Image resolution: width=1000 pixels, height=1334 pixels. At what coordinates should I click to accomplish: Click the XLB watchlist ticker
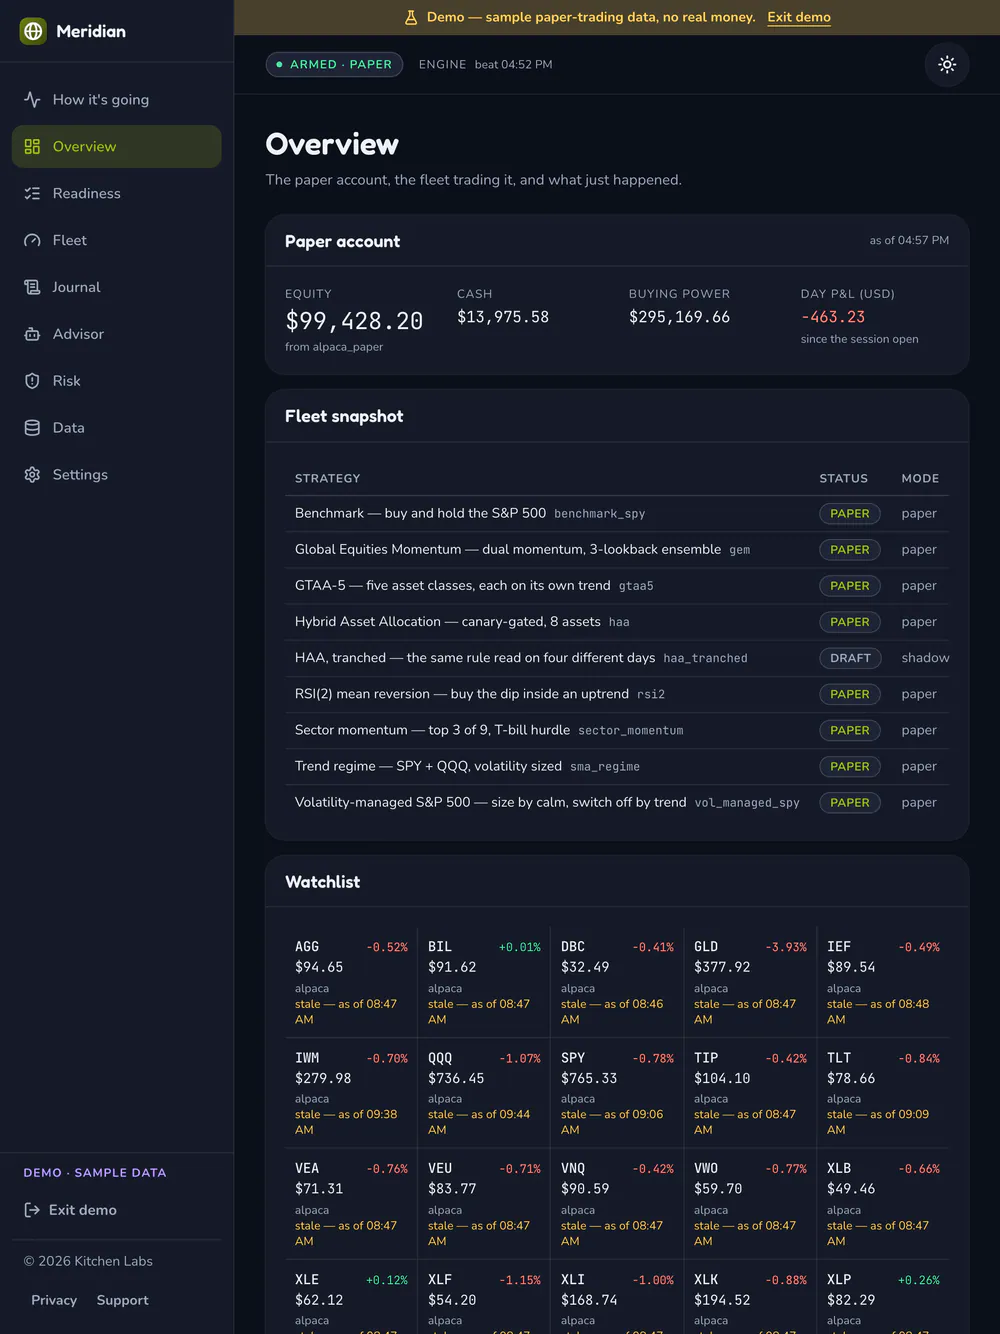tap(839, 1169)
